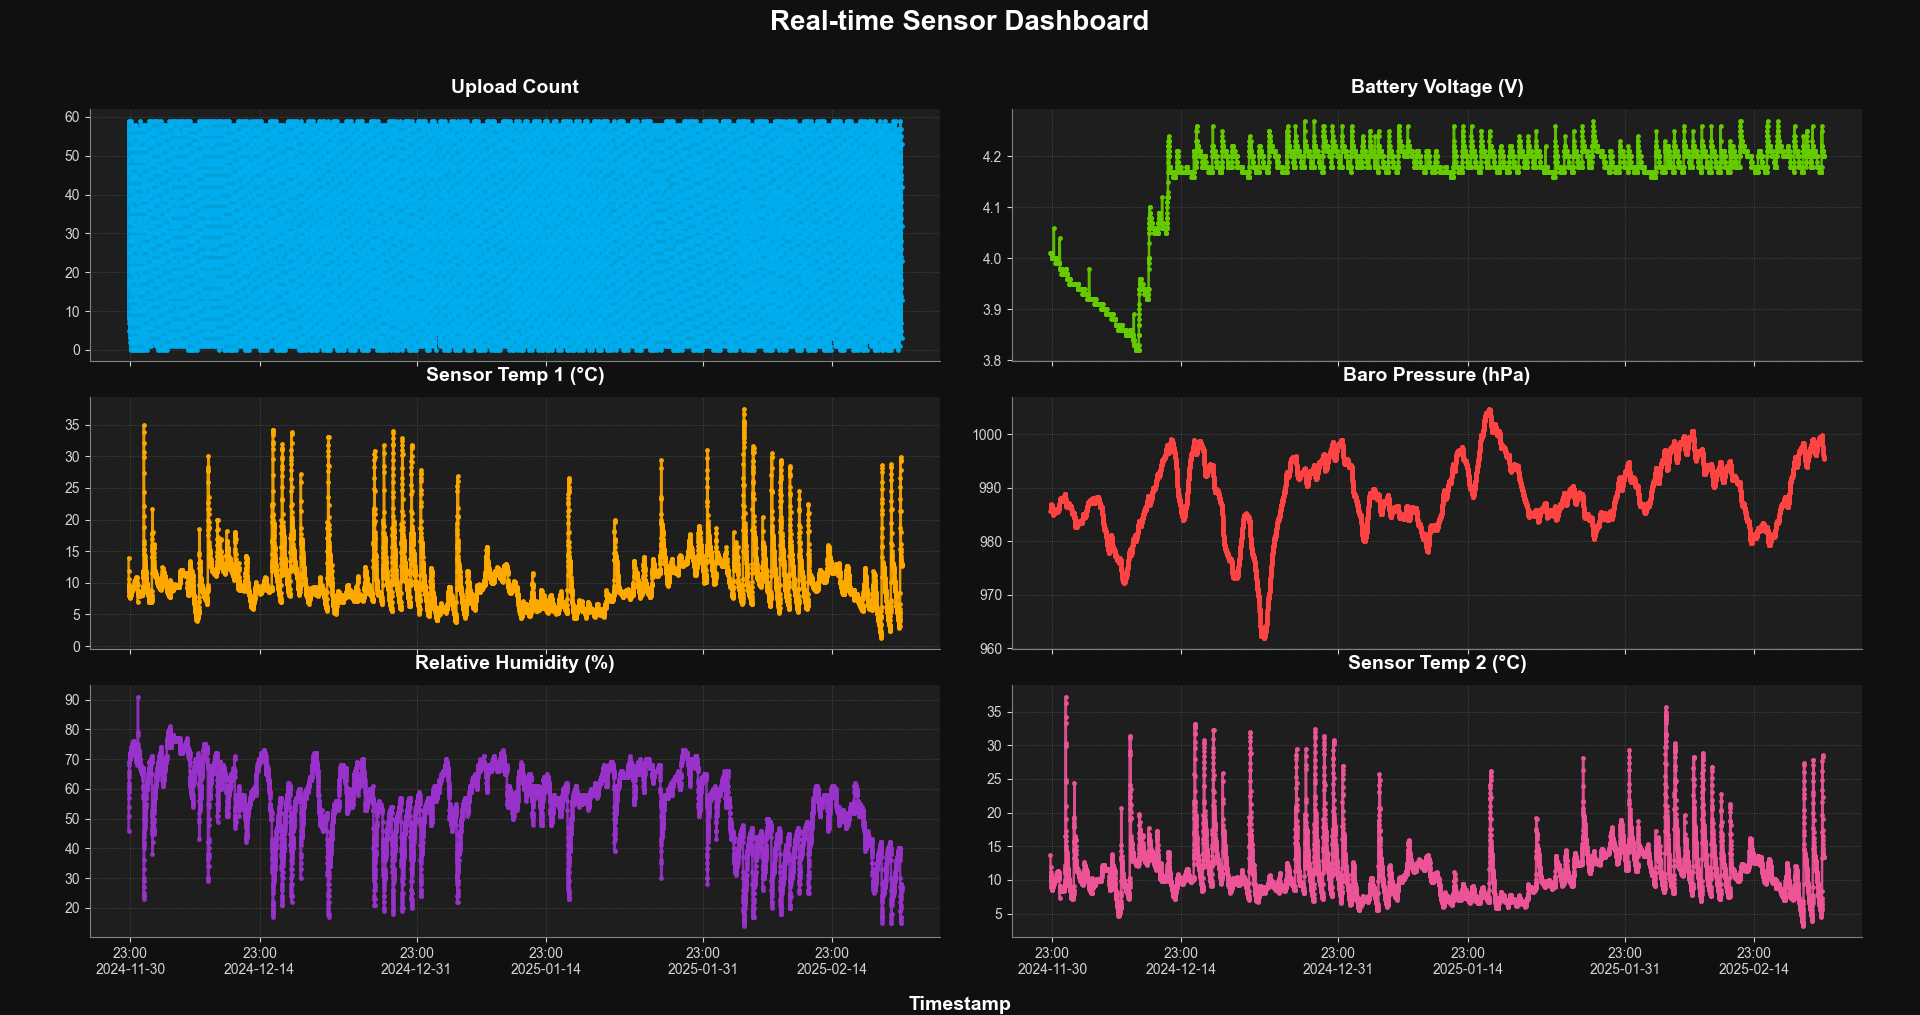This screenshot has width=1920, height=1015.
Task: Select the Upload Count chart title
Action: click(514, 87)
